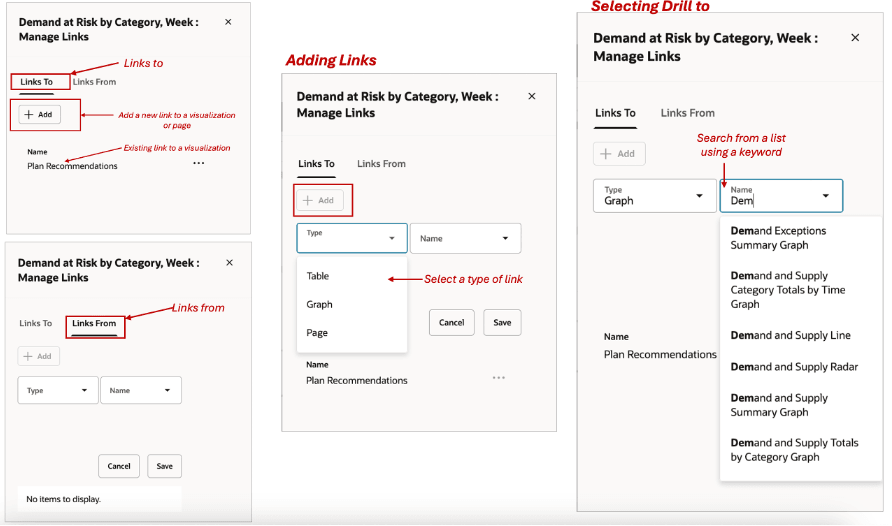Click the ellipsis next to Plan Recommendations in the Adding Links dialog

point(499,378)
